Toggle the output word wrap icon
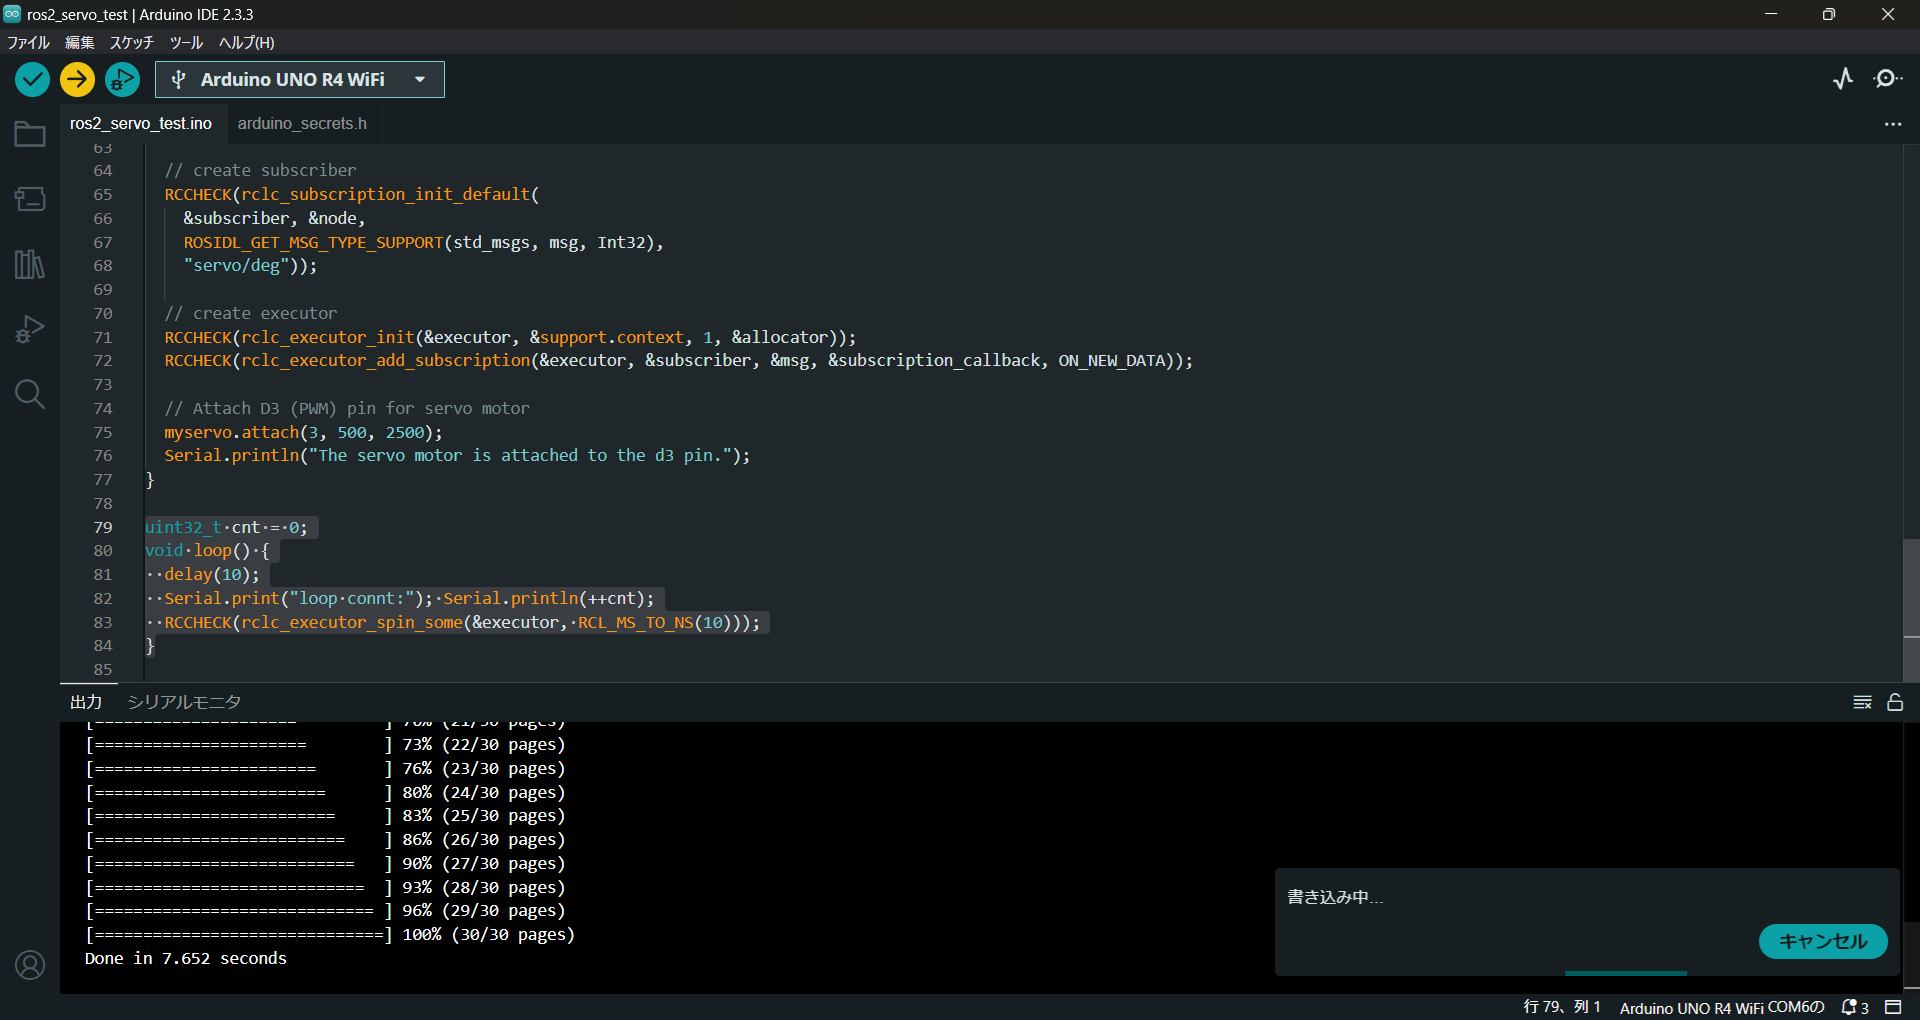 [1862, 702]
